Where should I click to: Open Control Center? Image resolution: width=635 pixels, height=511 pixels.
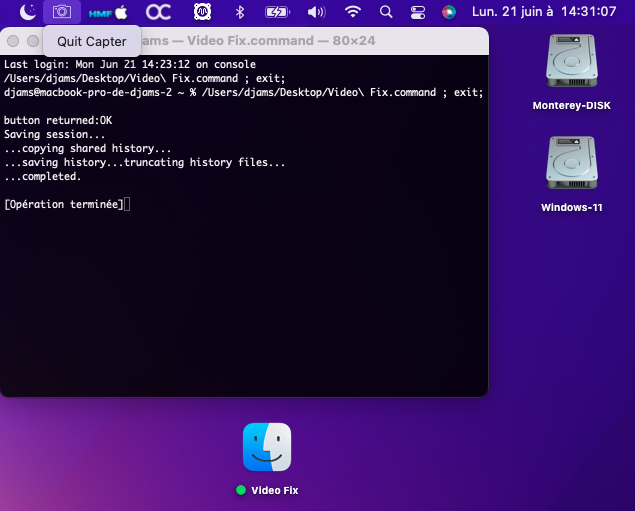click(x=418, y=12)
